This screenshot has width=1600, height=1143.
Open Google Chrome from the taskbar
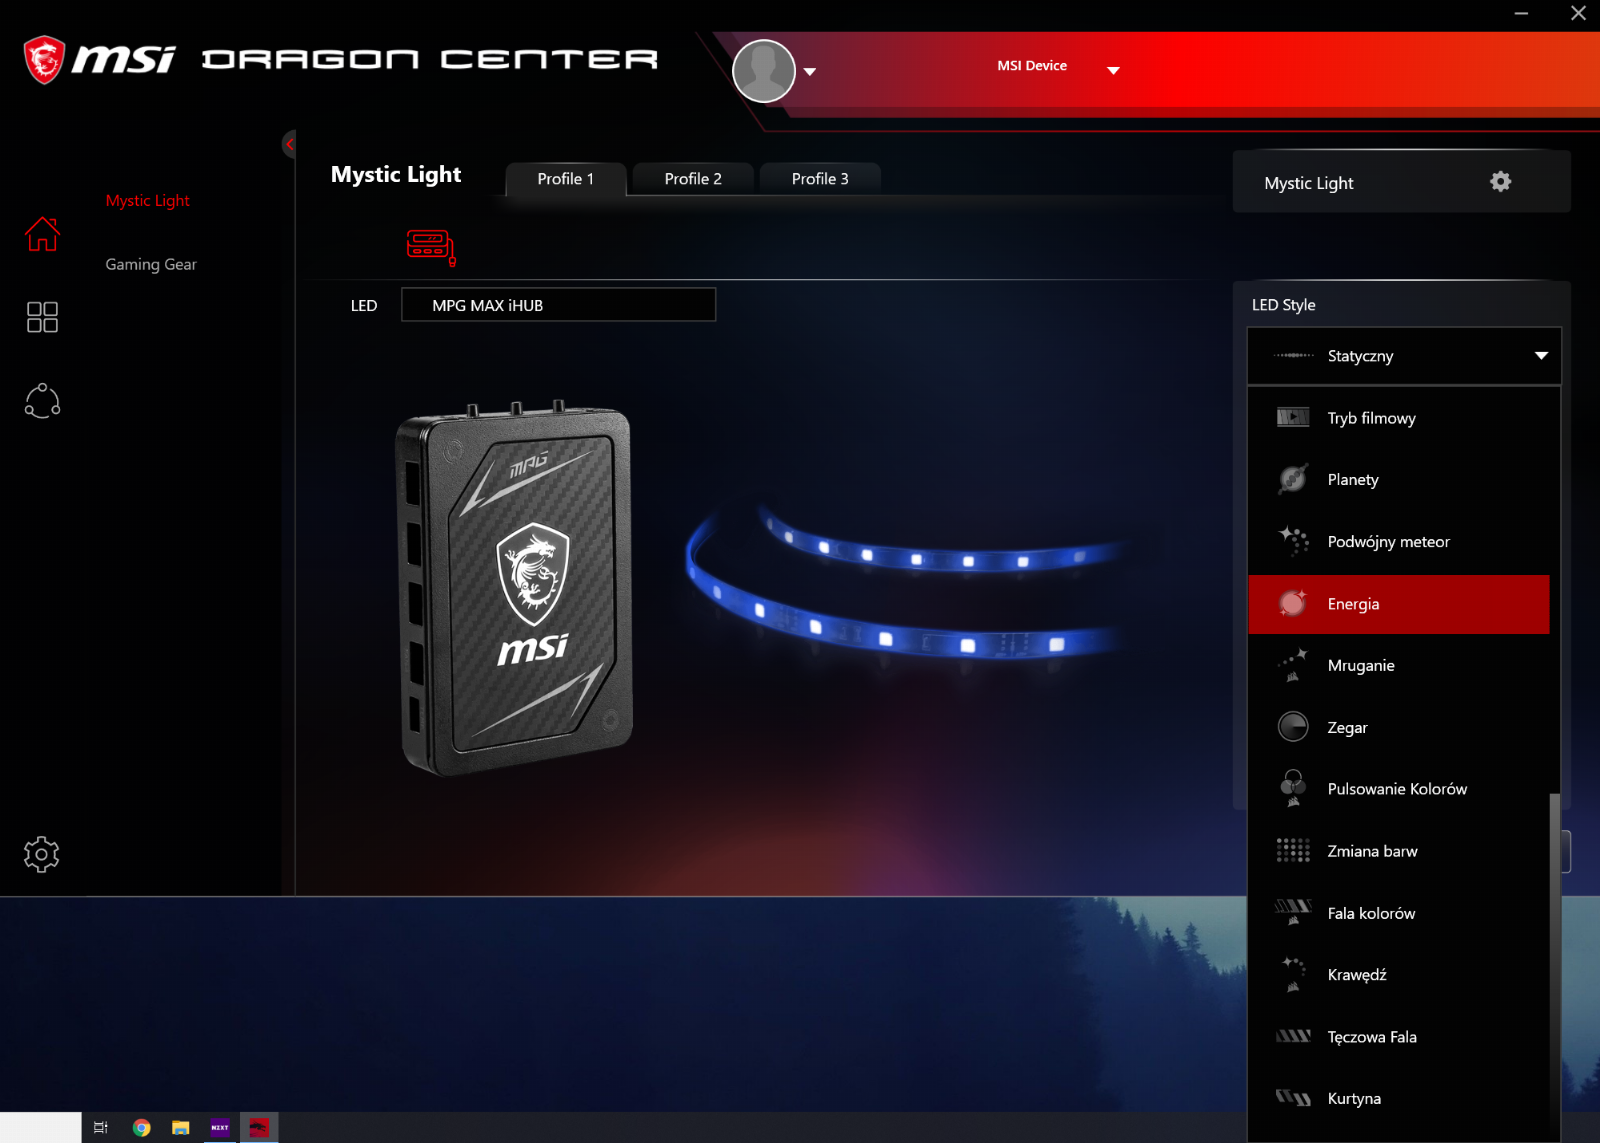click(141, 1128)
